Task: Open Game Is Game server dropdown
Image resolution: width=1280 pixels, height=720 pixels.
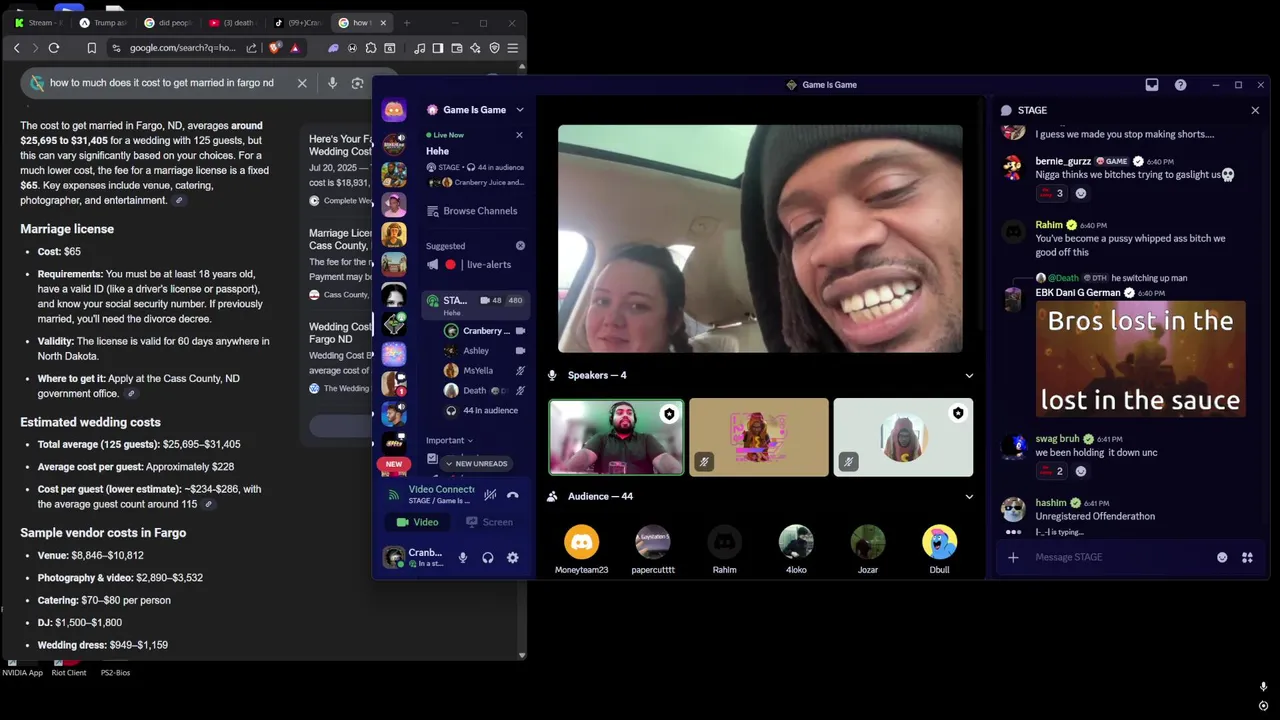Action: [476, 110]
